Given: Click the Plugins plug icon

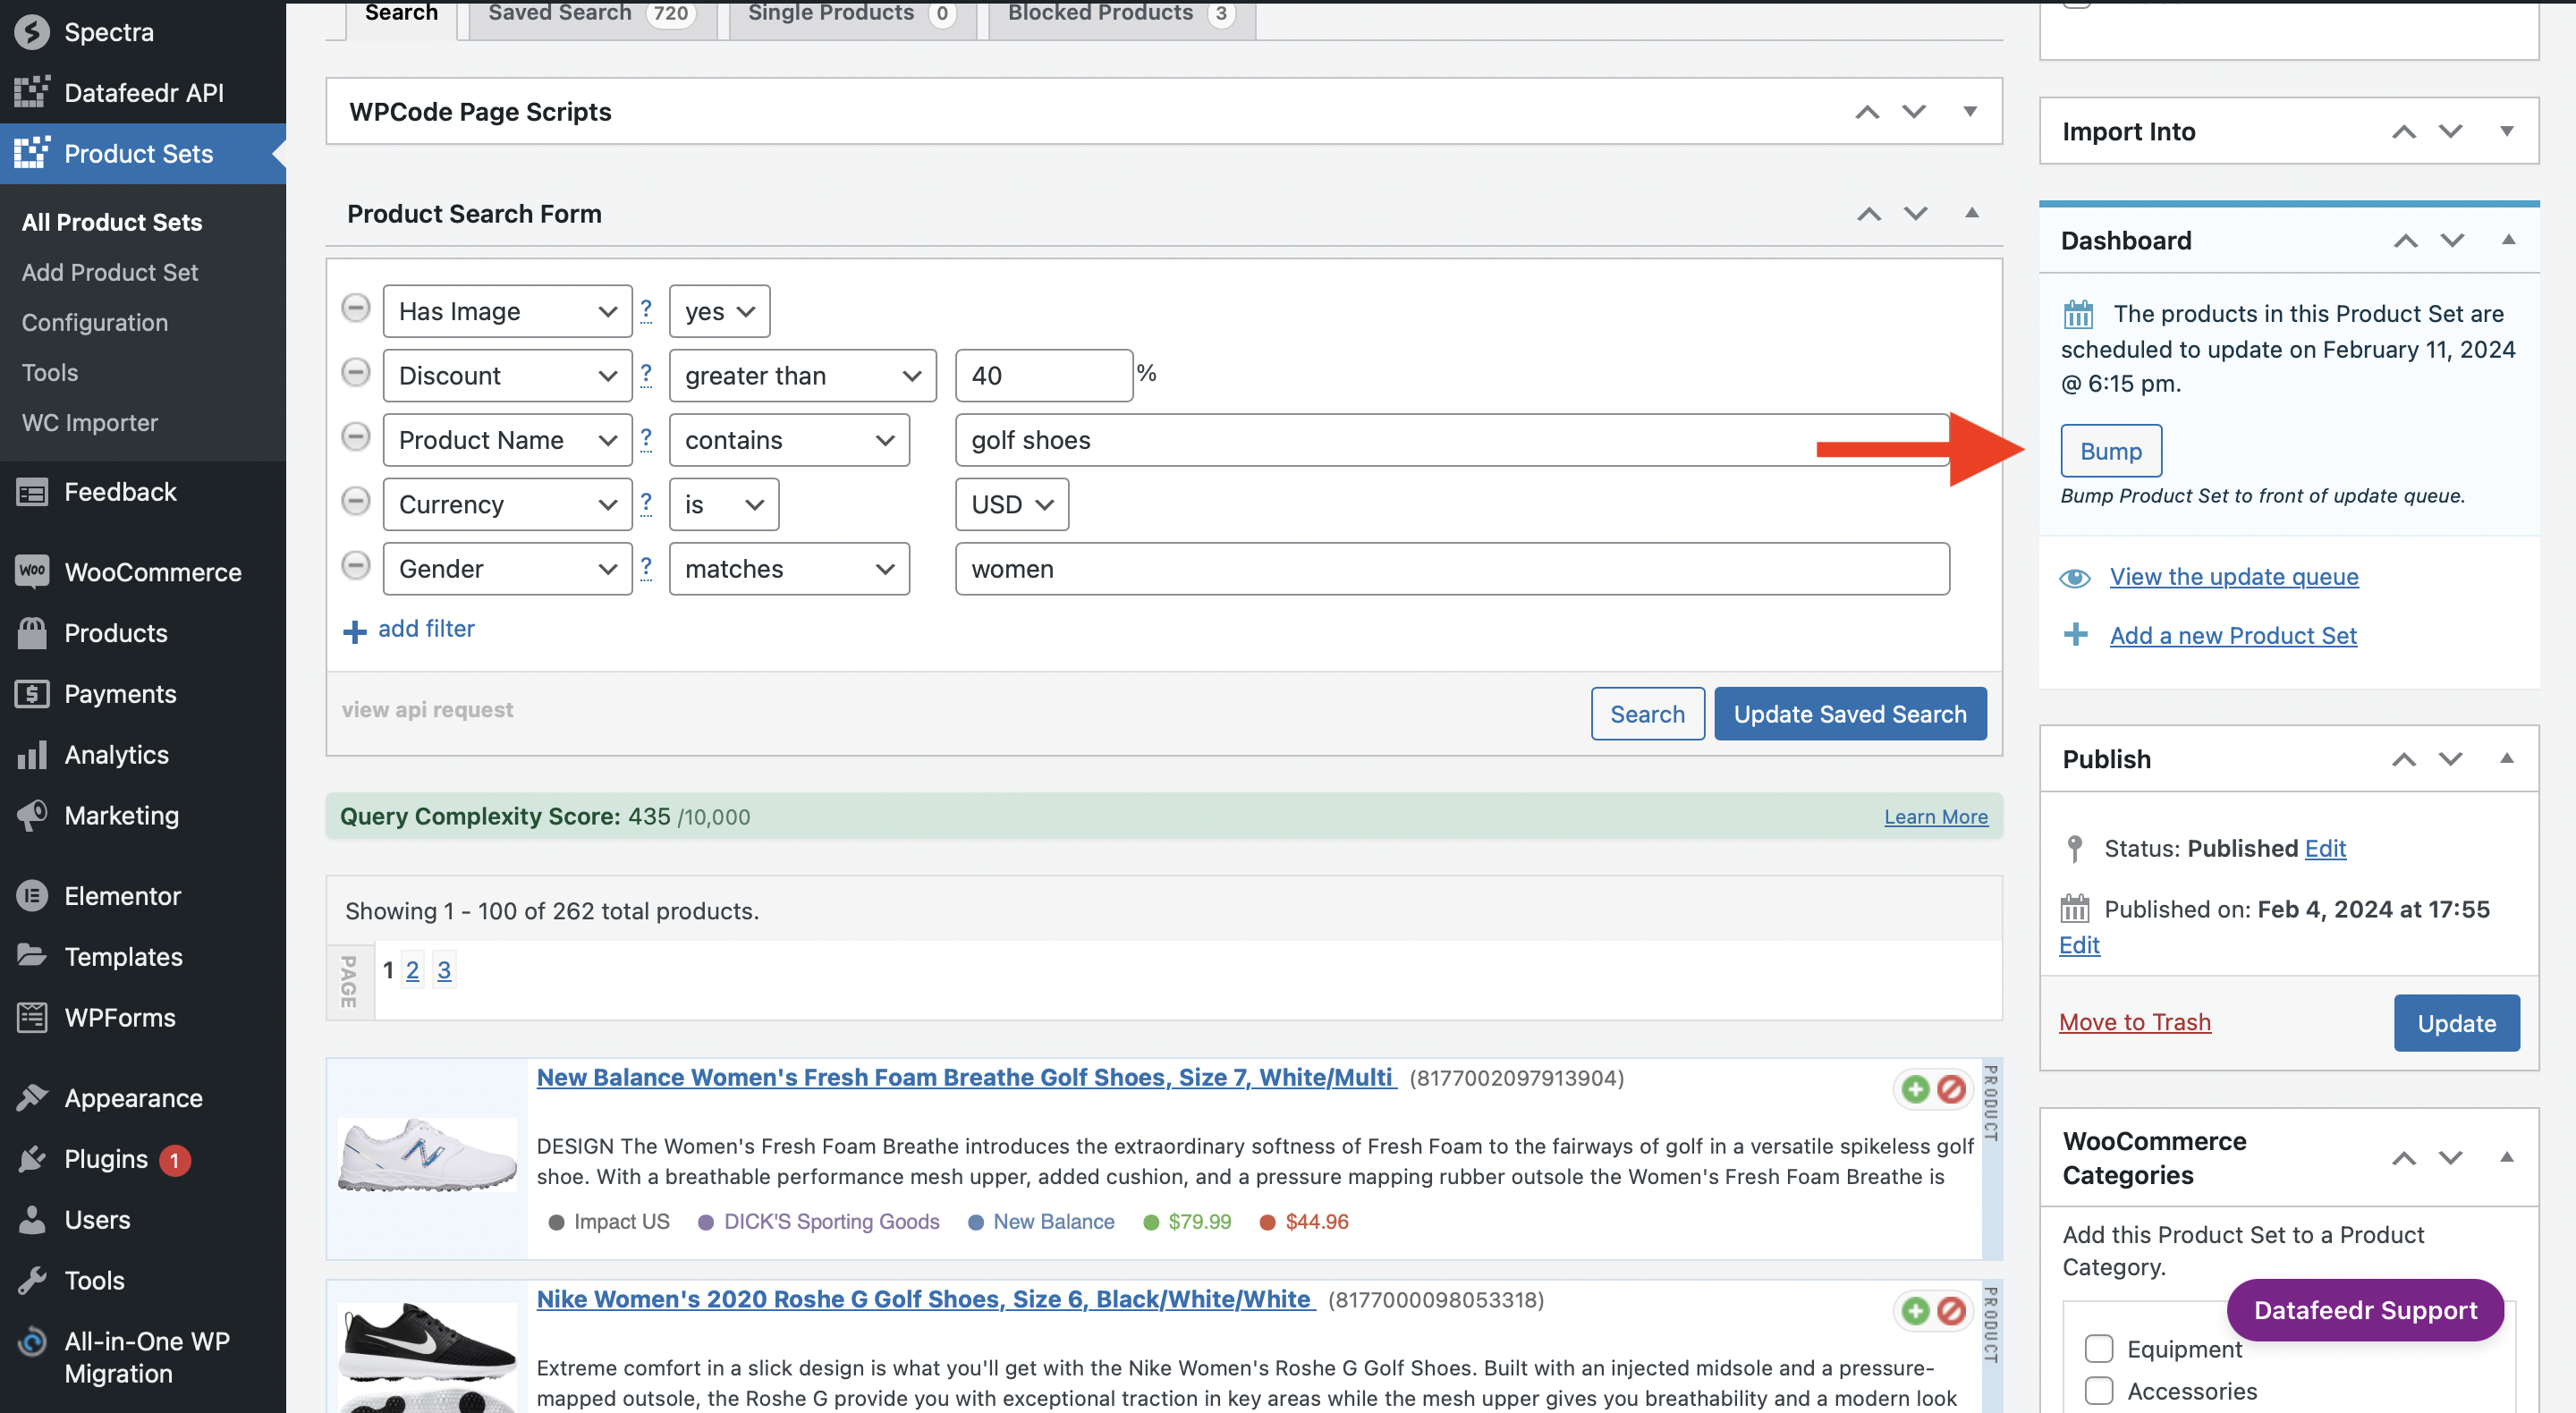Looking at the screenshot, I should click(x=32, y=1159).
